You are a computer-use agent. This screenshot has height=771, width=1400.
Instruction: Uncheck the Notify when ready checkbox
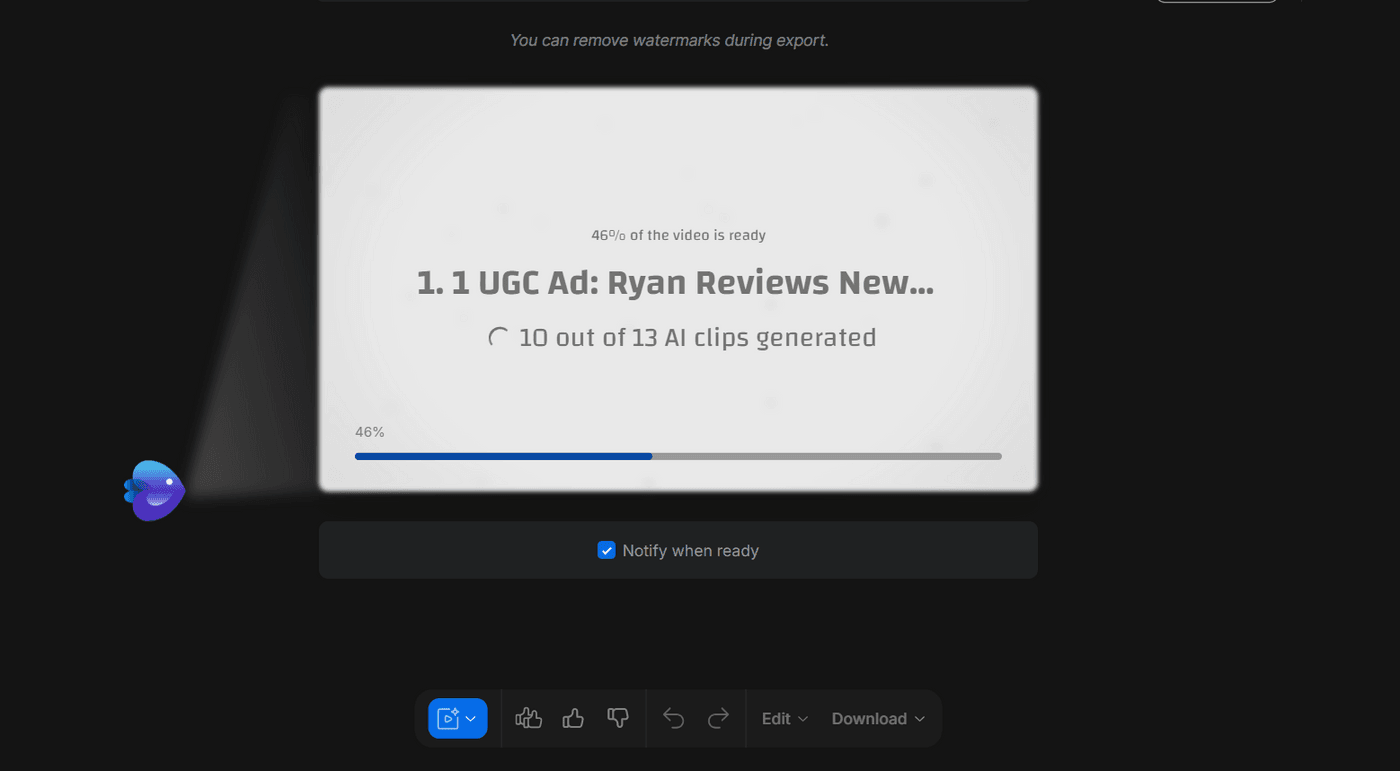click(606, 550)
